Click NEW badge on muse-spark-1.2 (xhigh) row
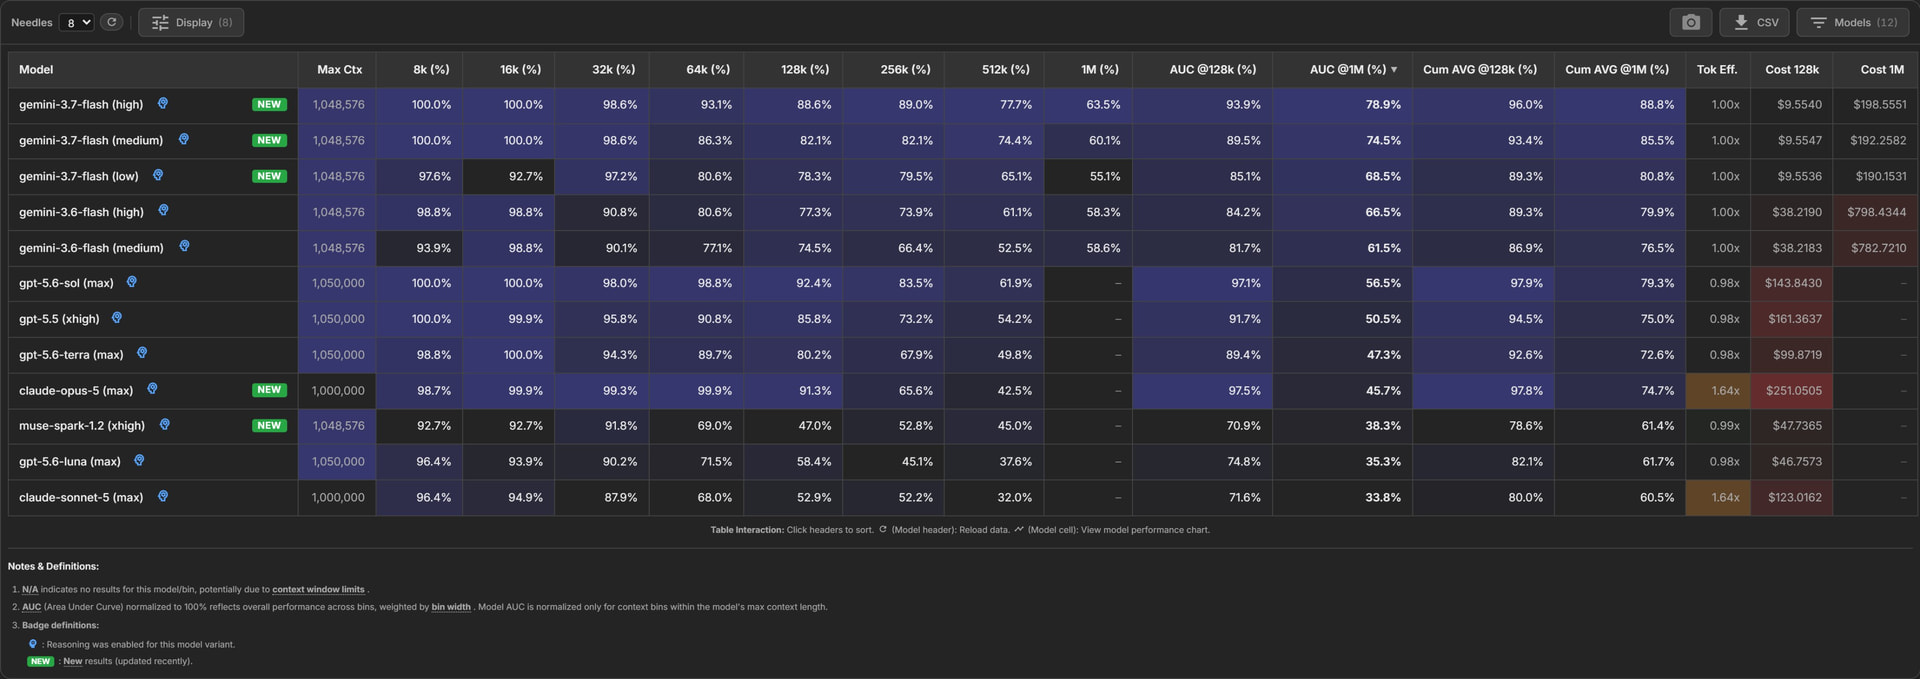Image resolution: width=1920 pixels, height=679 pixels. tap(269, 426)
